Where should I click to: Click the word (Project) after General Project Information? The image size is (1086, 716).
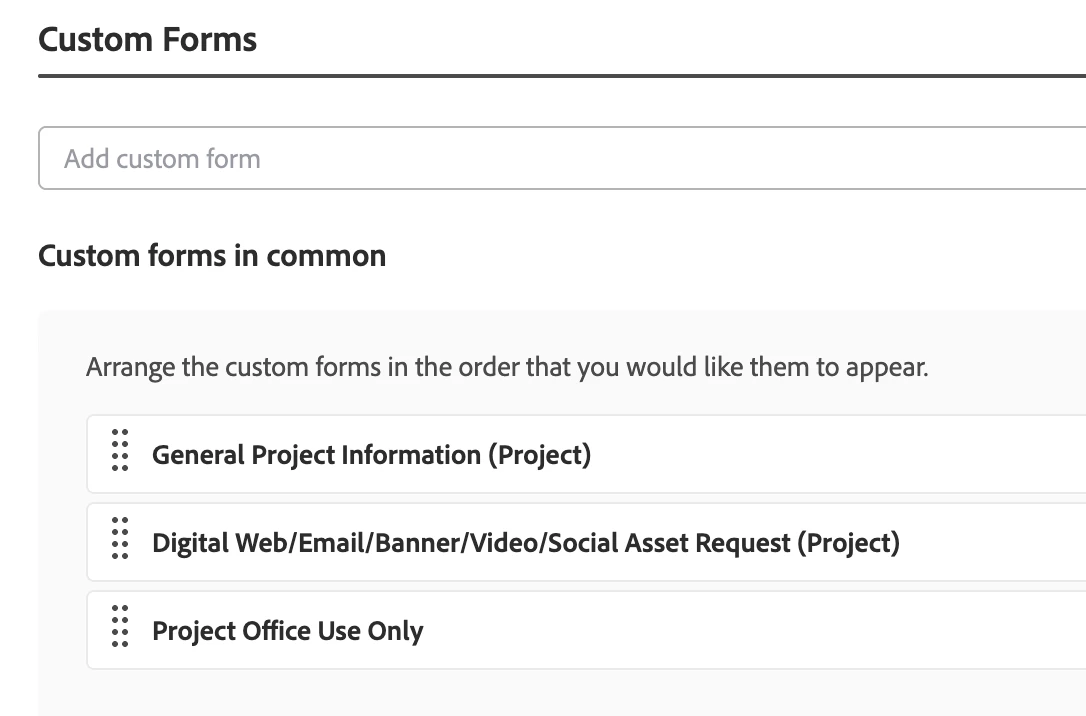coord(539,455)
